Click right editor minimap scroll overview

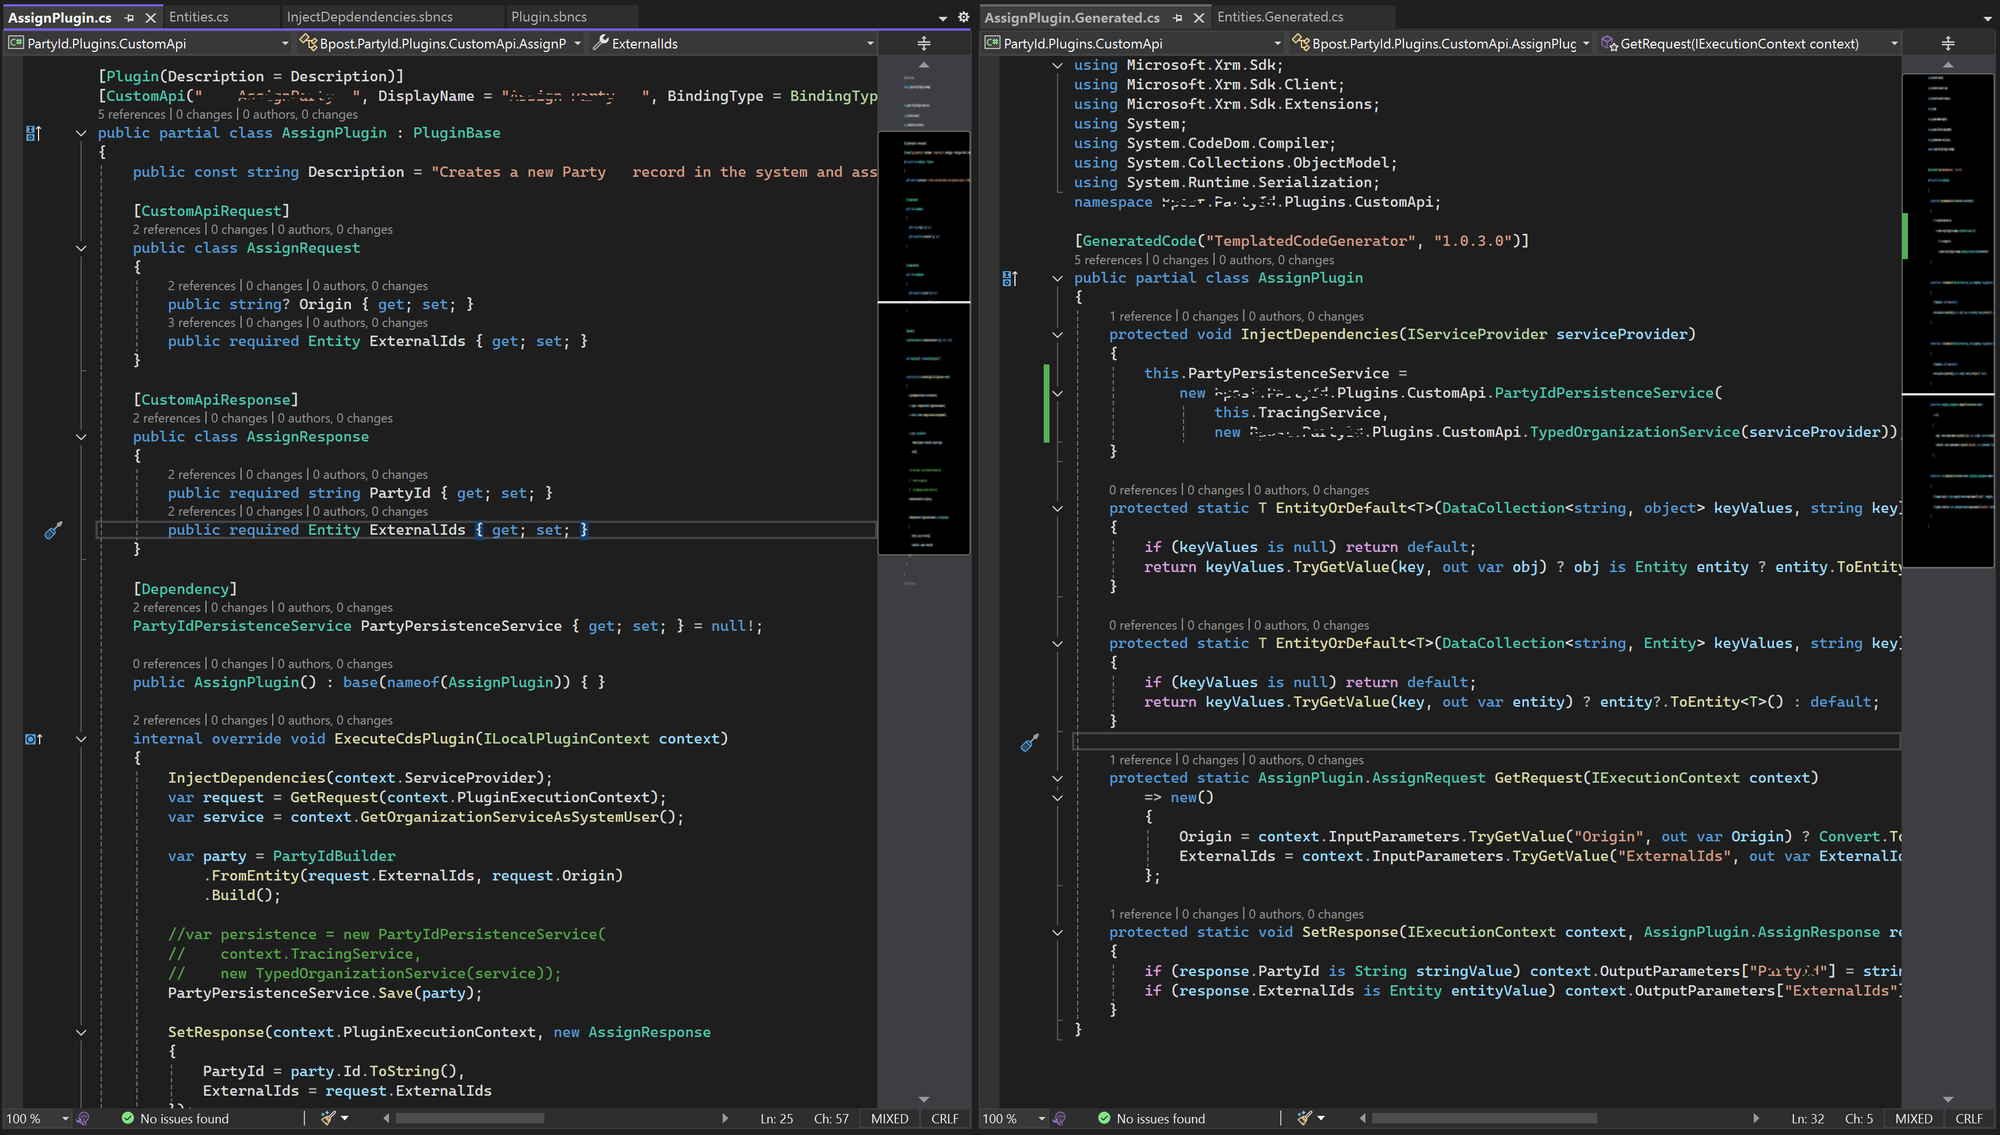[x=1947, y=320]
